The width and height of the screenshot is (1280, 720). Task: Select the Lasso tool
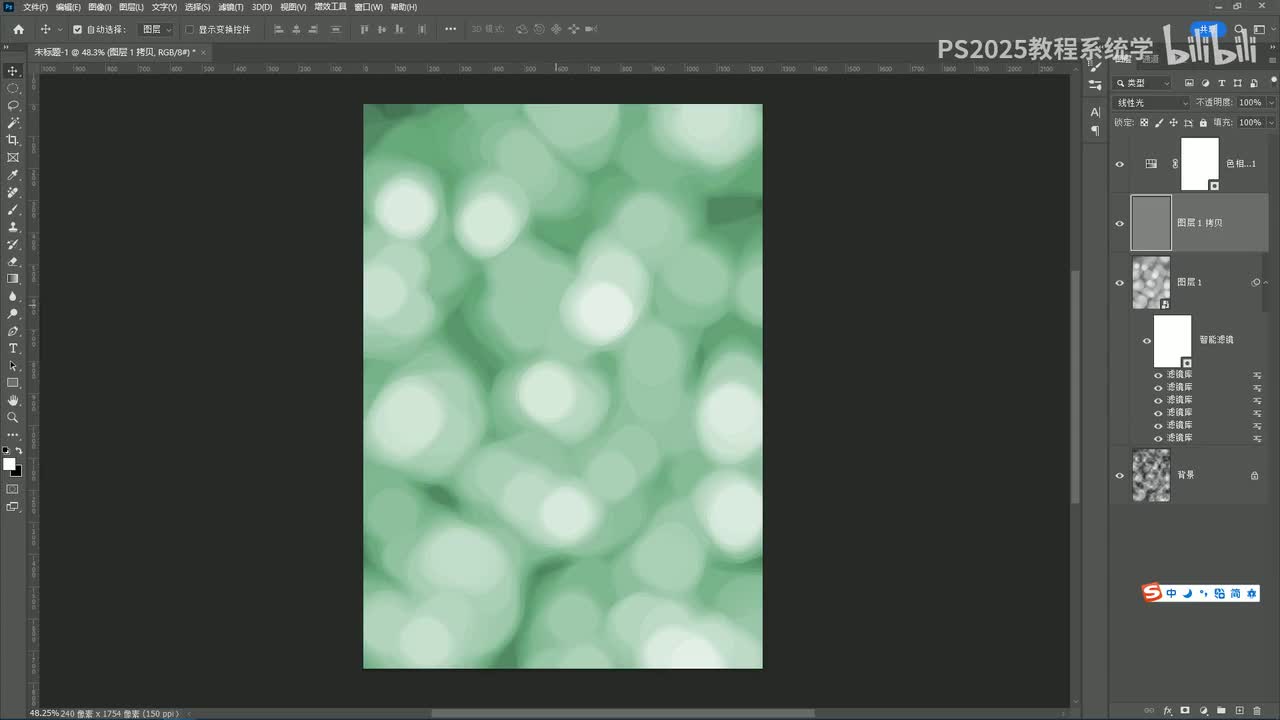pos(13,105)
